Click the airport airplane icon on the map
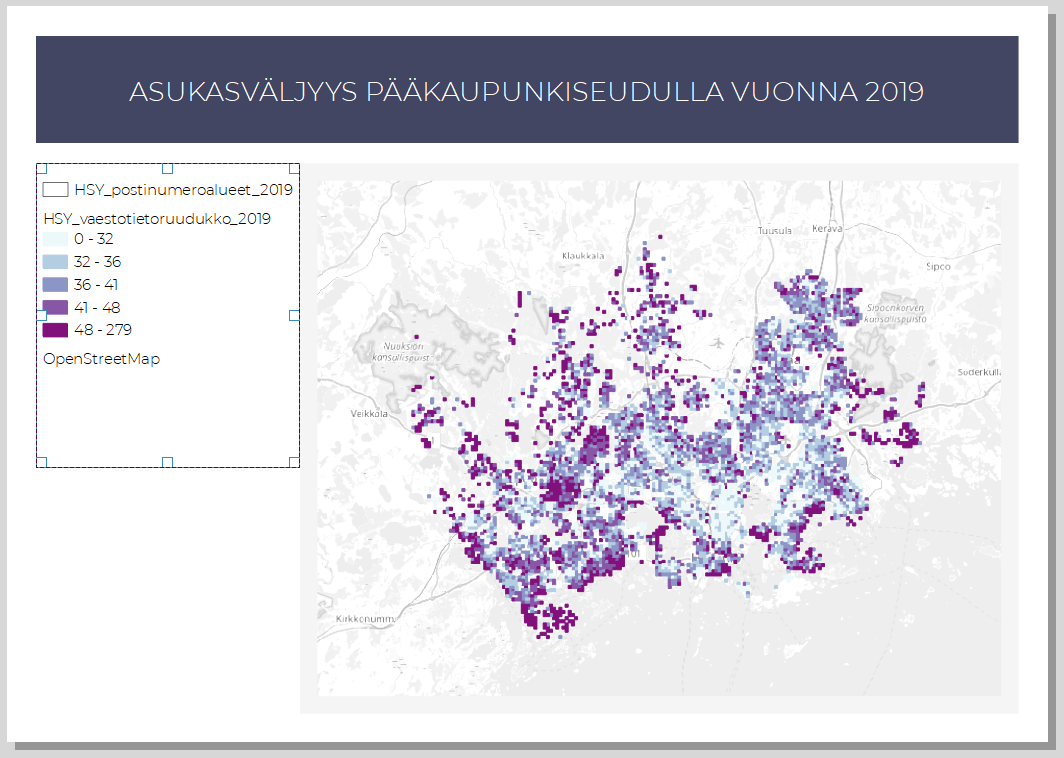The height and width of the screenshot is (758, 1064). pyautogui.click(x=718, y=342)
